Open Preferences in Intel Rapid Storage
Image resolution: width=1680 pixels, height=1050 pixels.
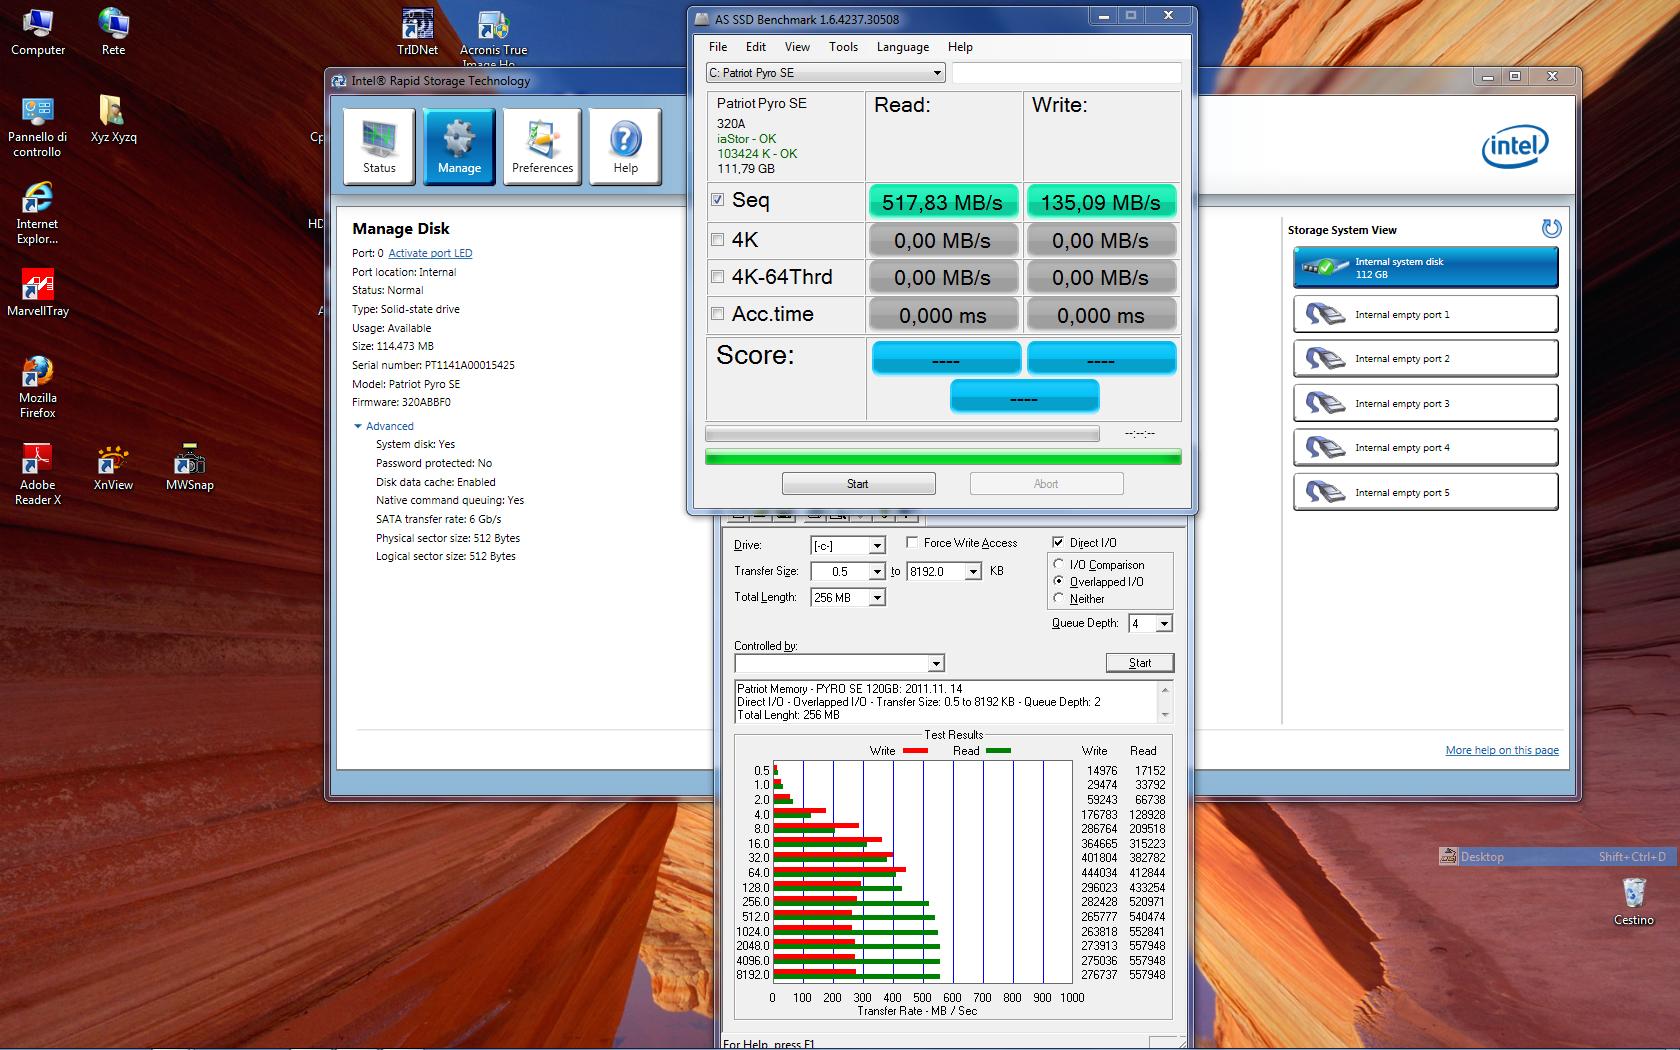[x=542, y=146]
